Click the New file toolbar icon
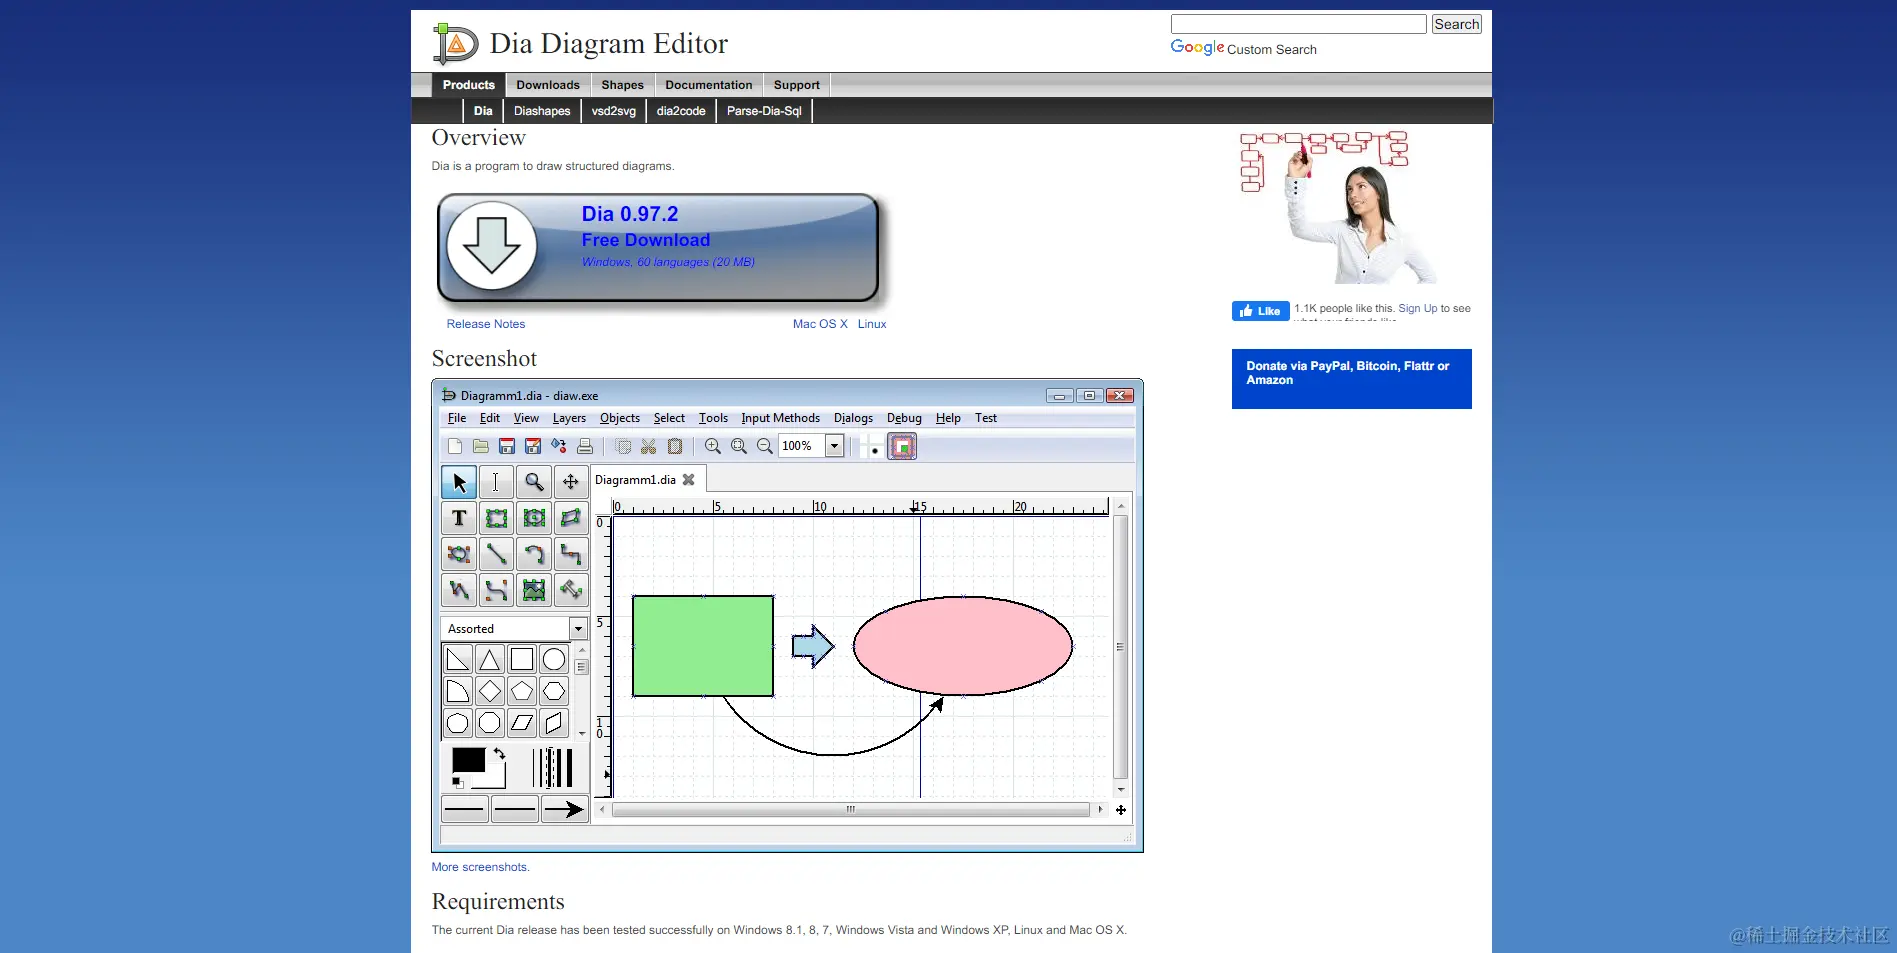The height and width of the screenshot is (953, 1897). [455, 446]
